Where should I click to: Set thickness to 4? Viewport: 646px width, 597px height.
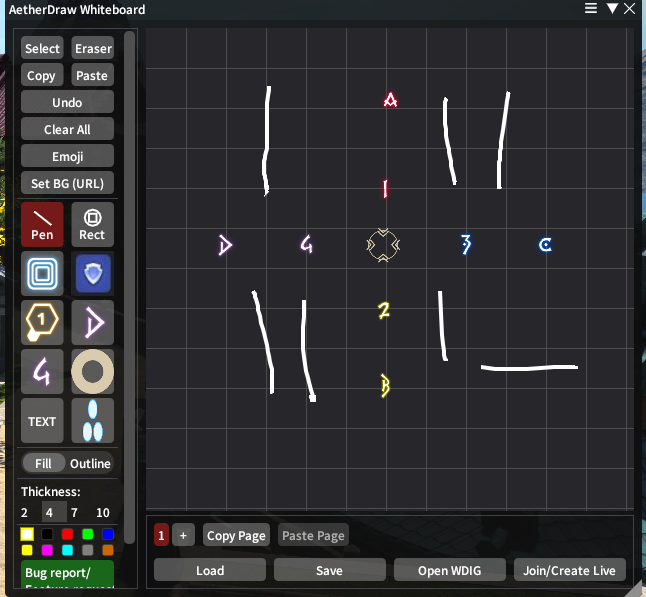click(x=49, y=513)
